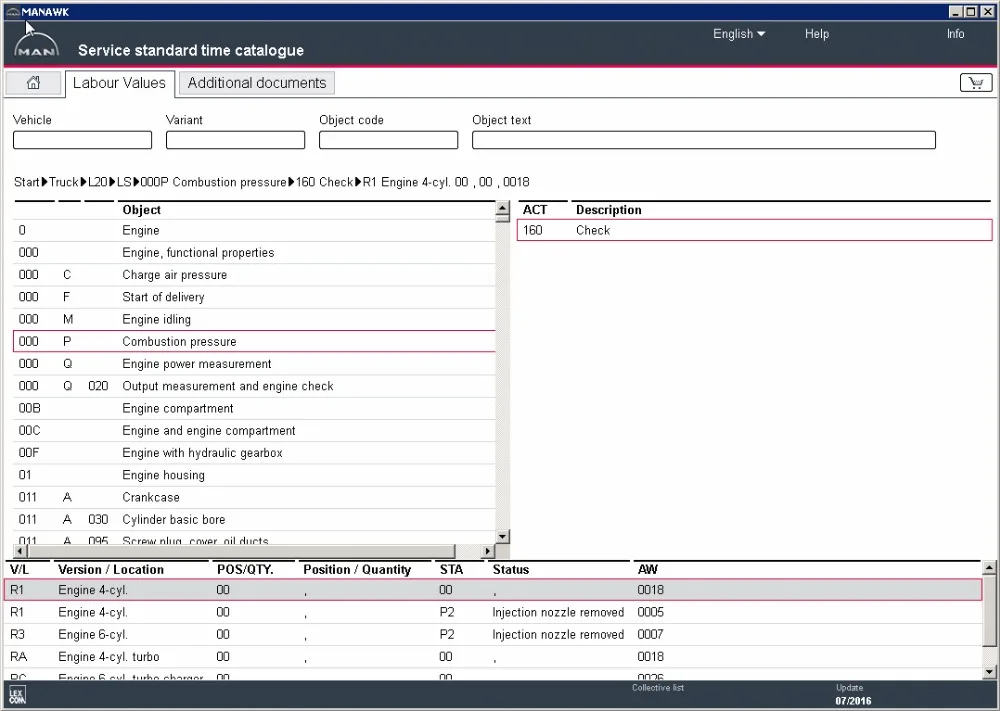This screenshot has width=1000, height=711.
Task: Select the Engine object row
Action: 254,230
